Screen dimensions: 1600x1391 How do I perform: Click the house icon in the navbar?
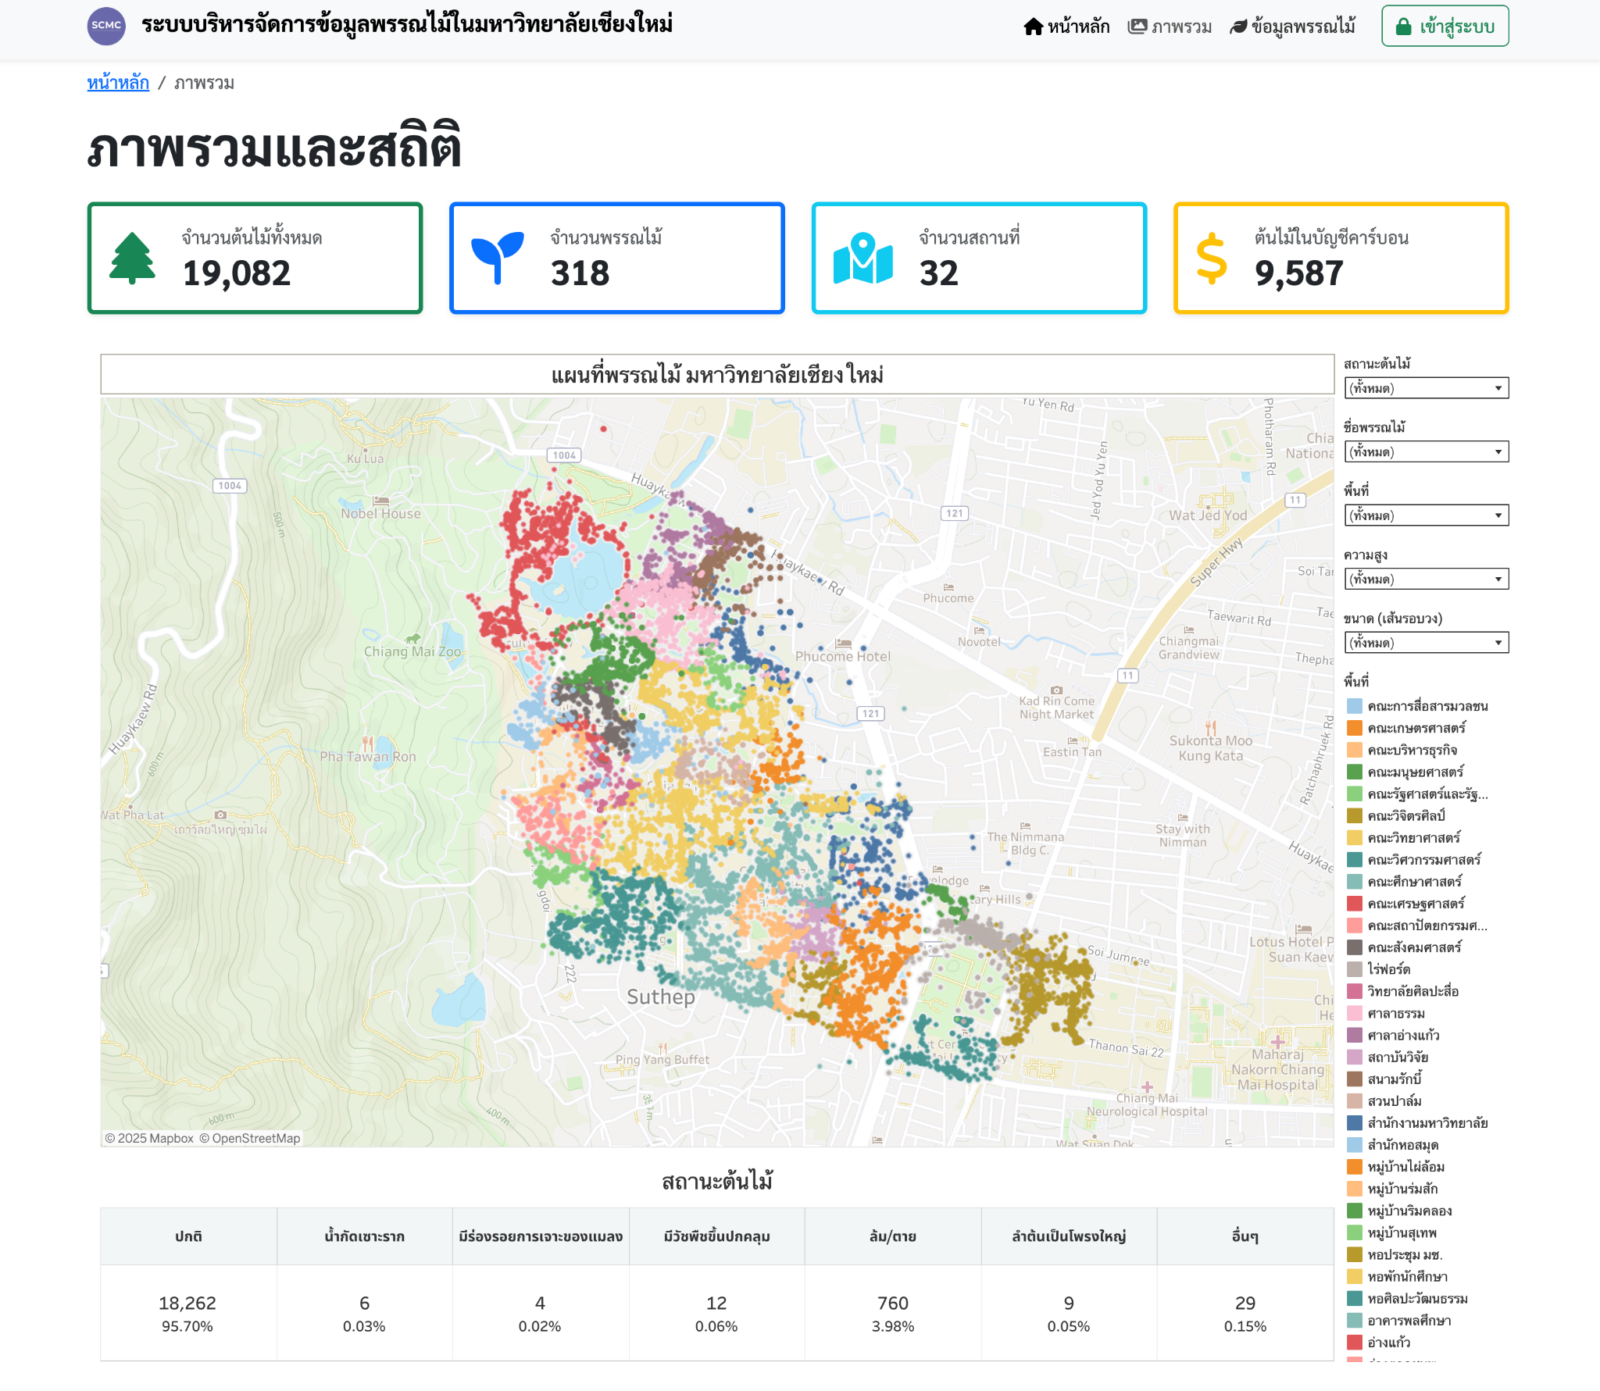tap(1033, 27)
